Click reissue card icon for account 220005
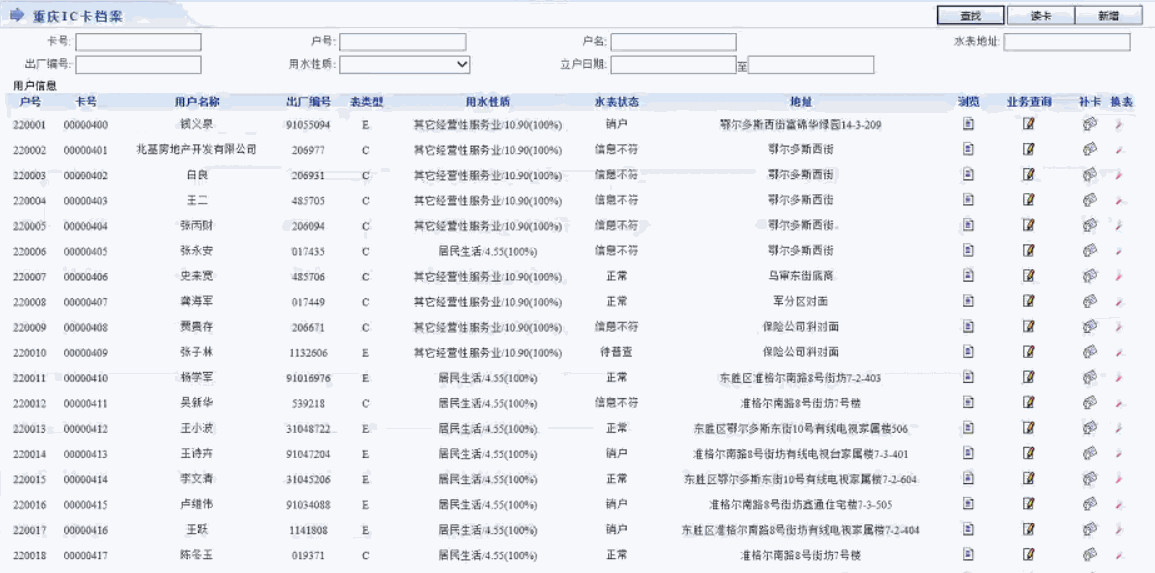 (x=1089, y=225)
